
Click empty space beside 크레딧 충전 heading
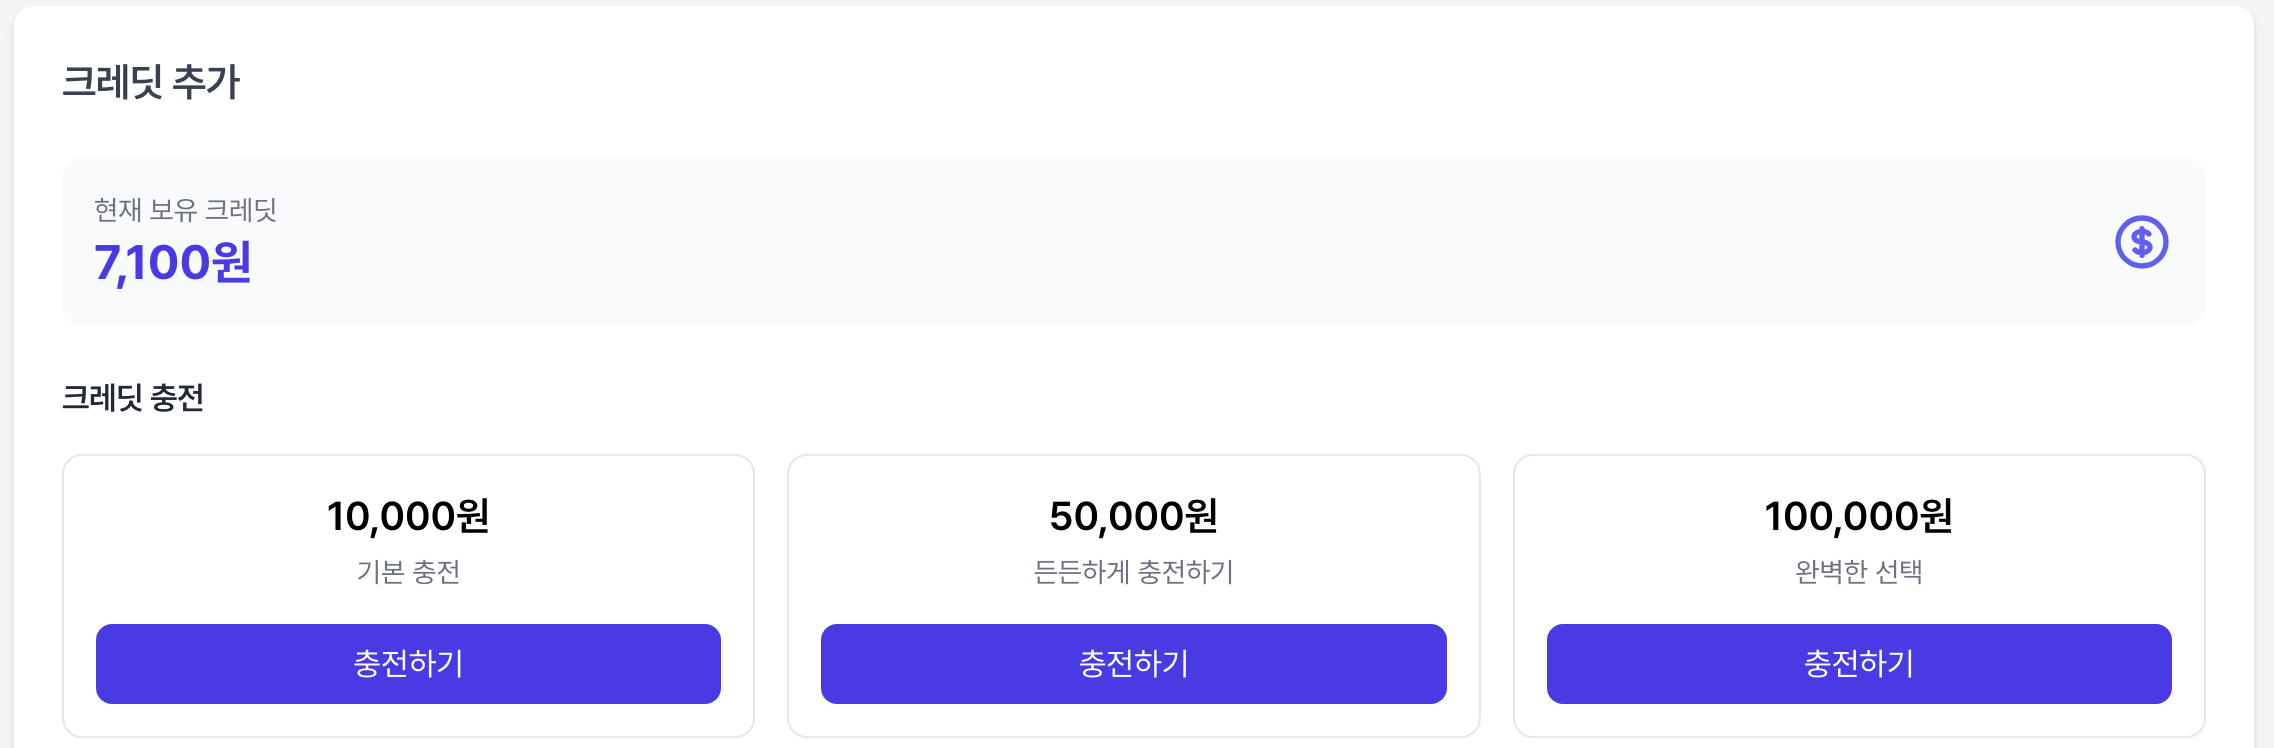1200,398
